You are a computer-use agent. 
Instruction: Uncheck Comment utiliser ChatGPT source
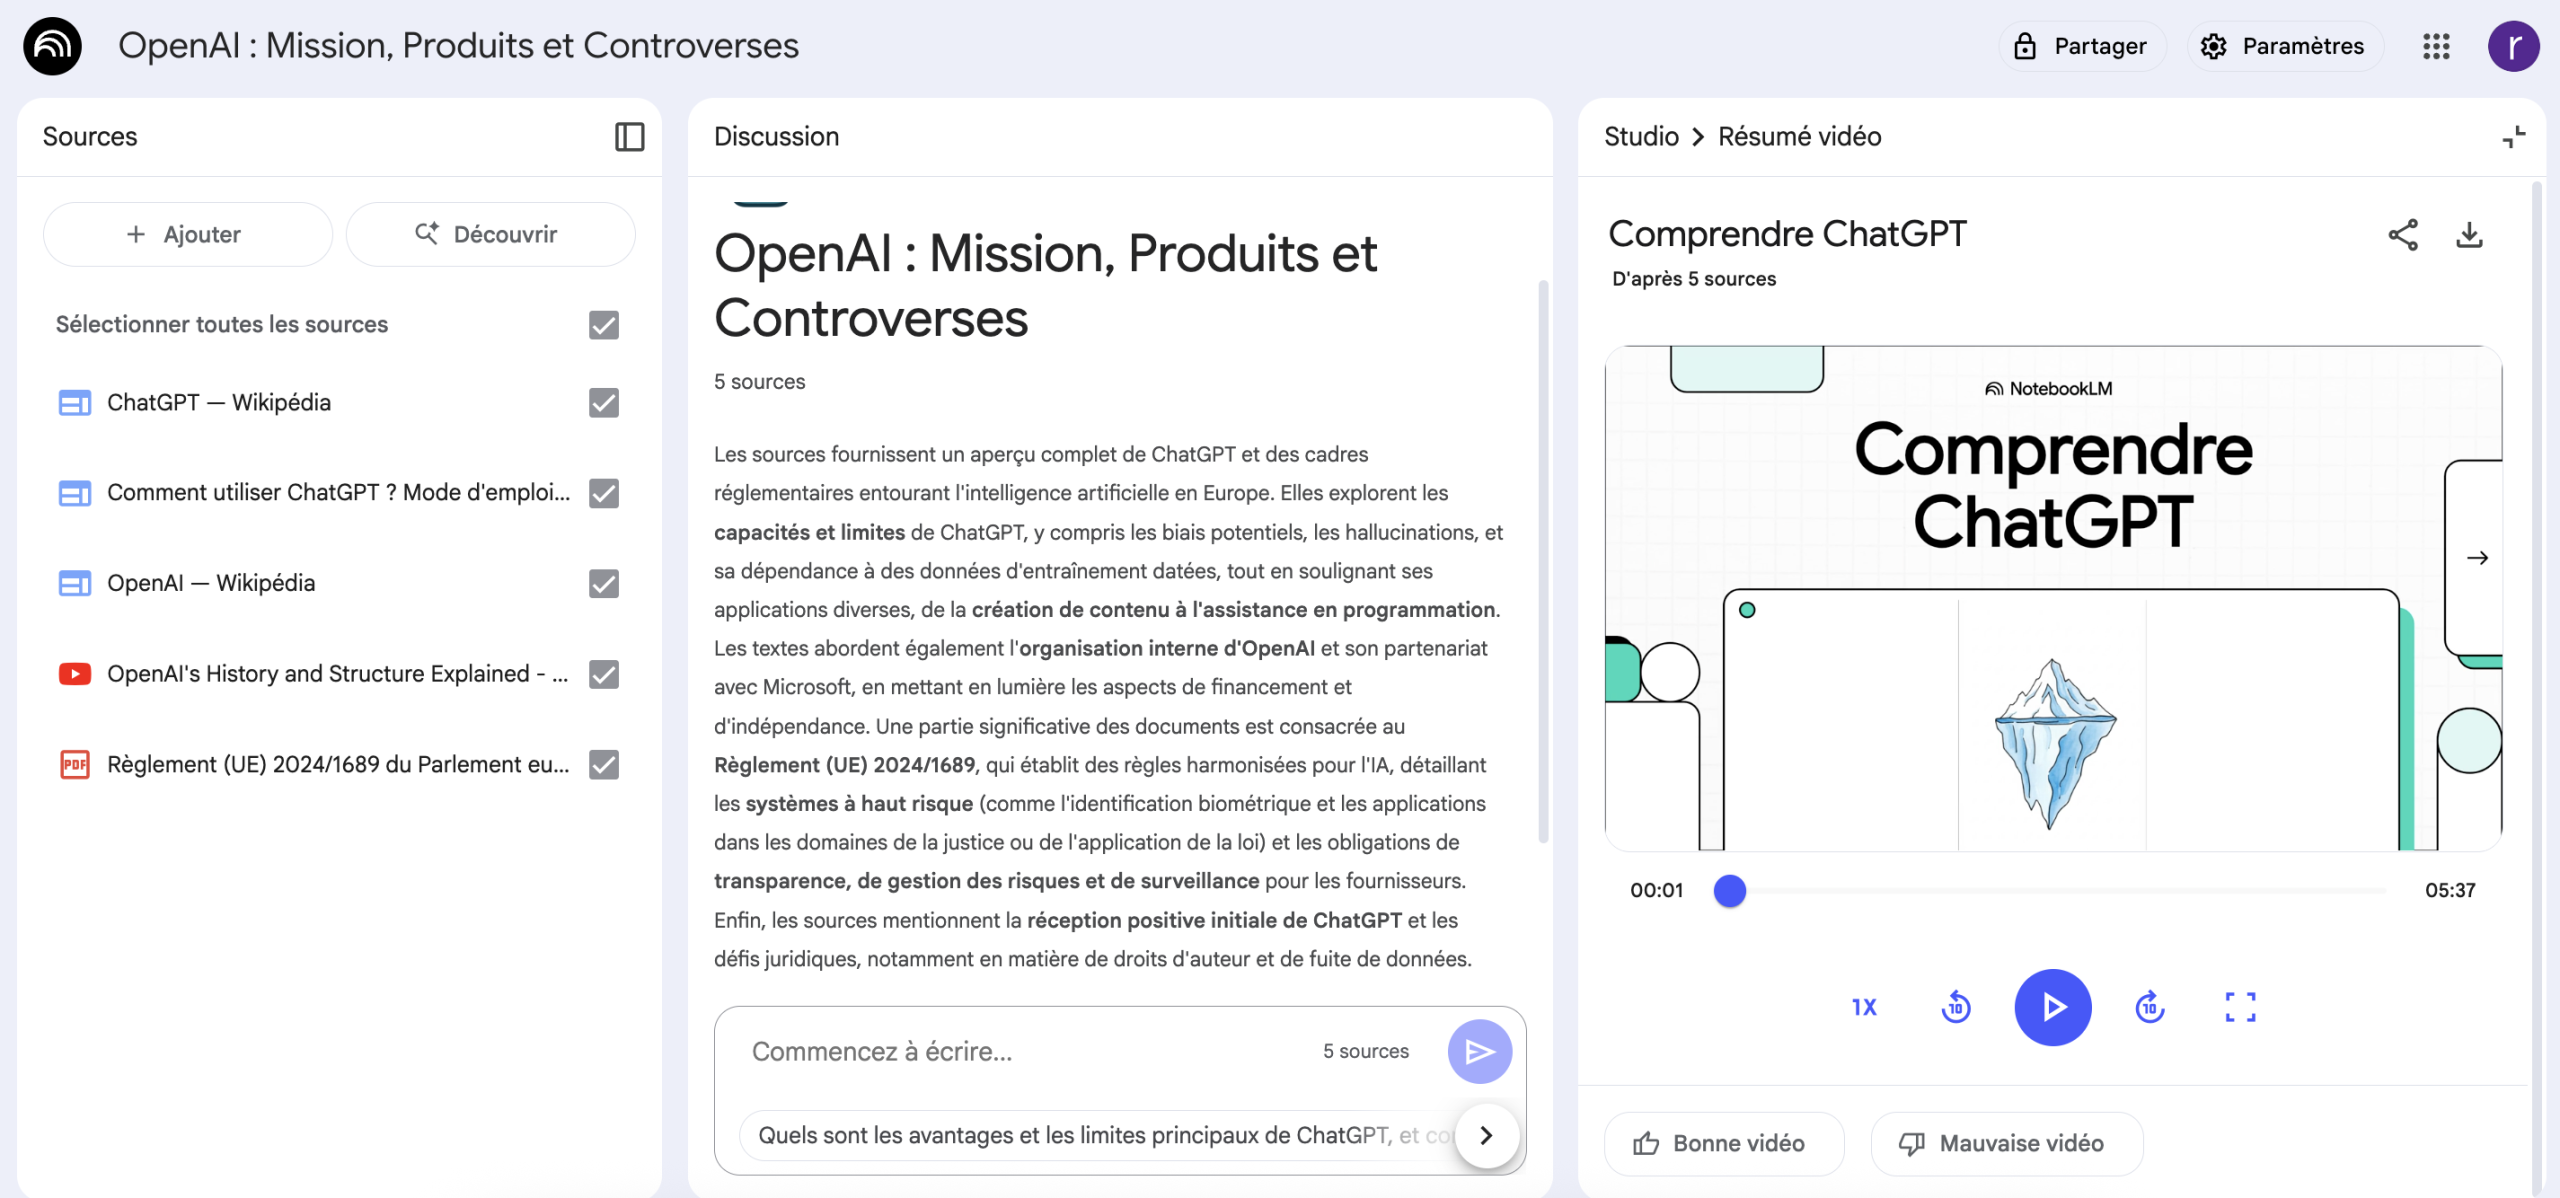point(604,493)
